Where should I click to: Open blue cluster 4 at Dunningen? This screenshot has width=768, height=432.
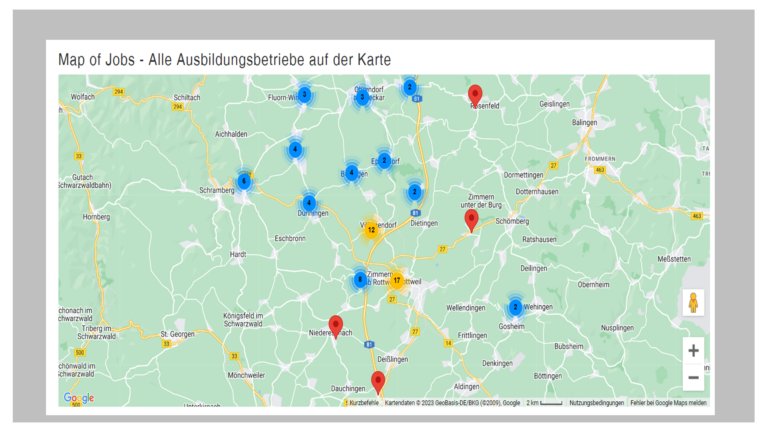point(309,203)
